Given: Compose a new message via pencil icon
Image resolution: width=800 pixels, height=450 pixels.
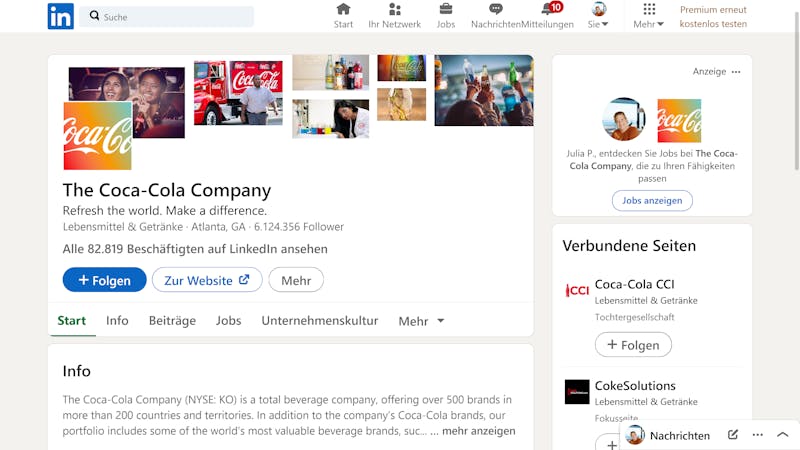Looking at the screenshot, I should (x=733, y=435).
